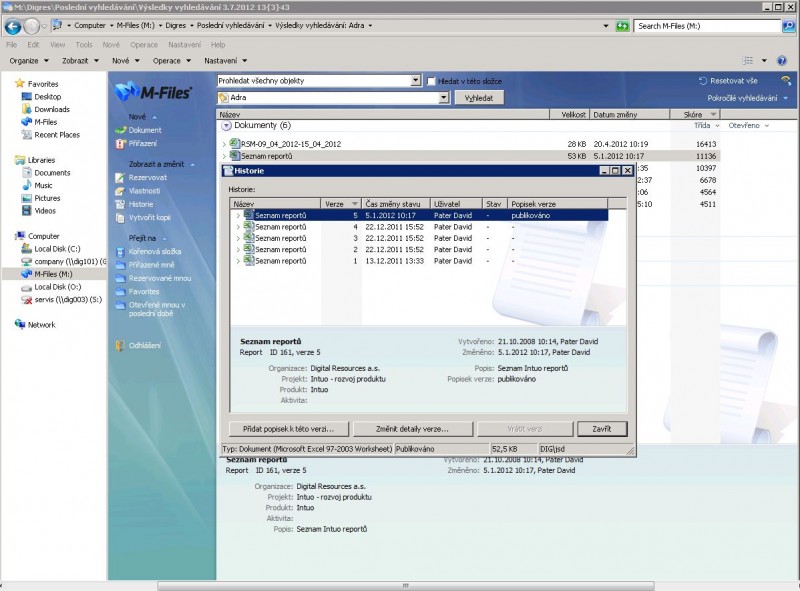Click the Resetovat vše refresh icon
The image size is (800, 591).
point(703,80)
